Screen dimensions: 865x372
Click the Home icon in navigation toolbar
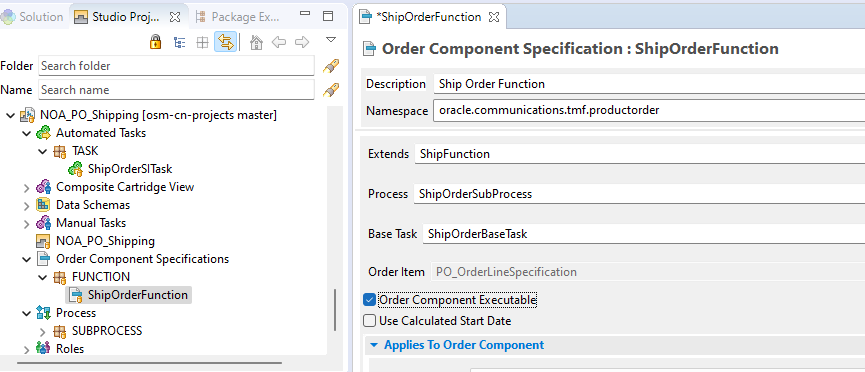pyautogui.click(x=256, y=42)
